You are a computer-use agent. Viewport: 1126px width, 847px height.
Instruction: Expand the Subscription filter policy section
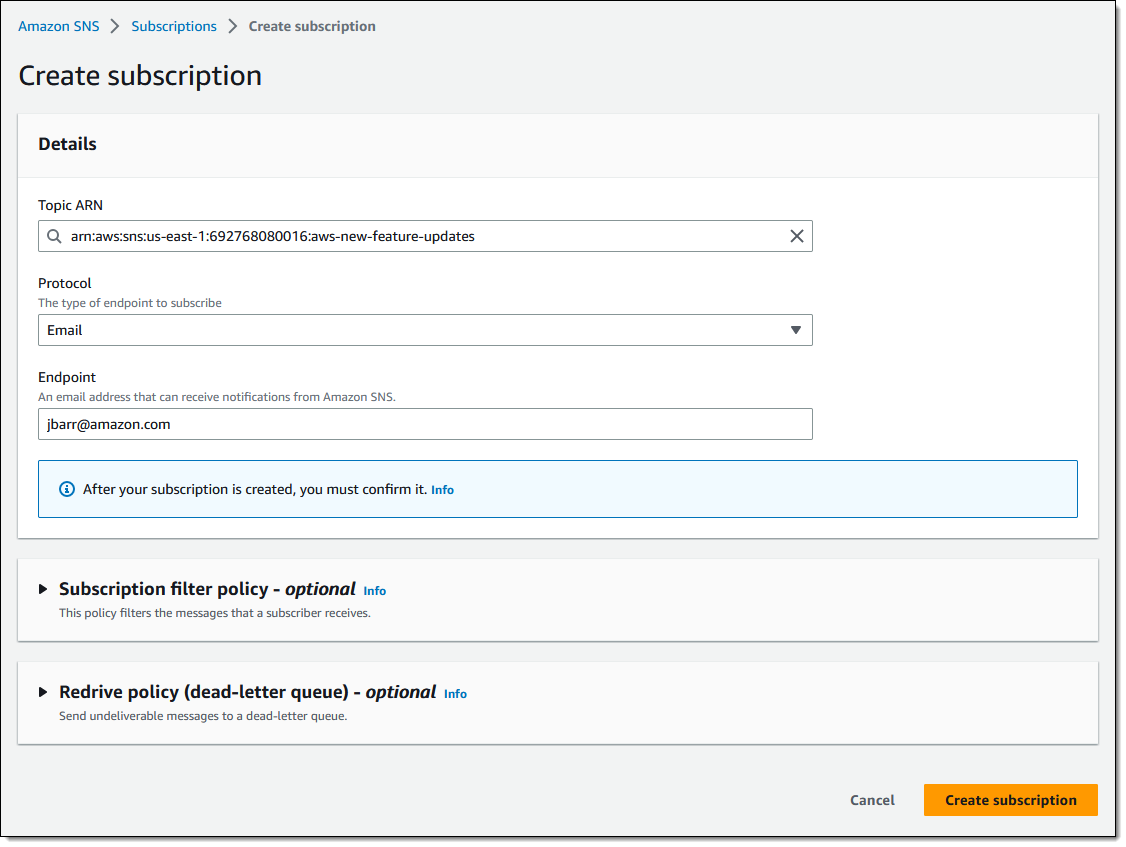[43, 589]
